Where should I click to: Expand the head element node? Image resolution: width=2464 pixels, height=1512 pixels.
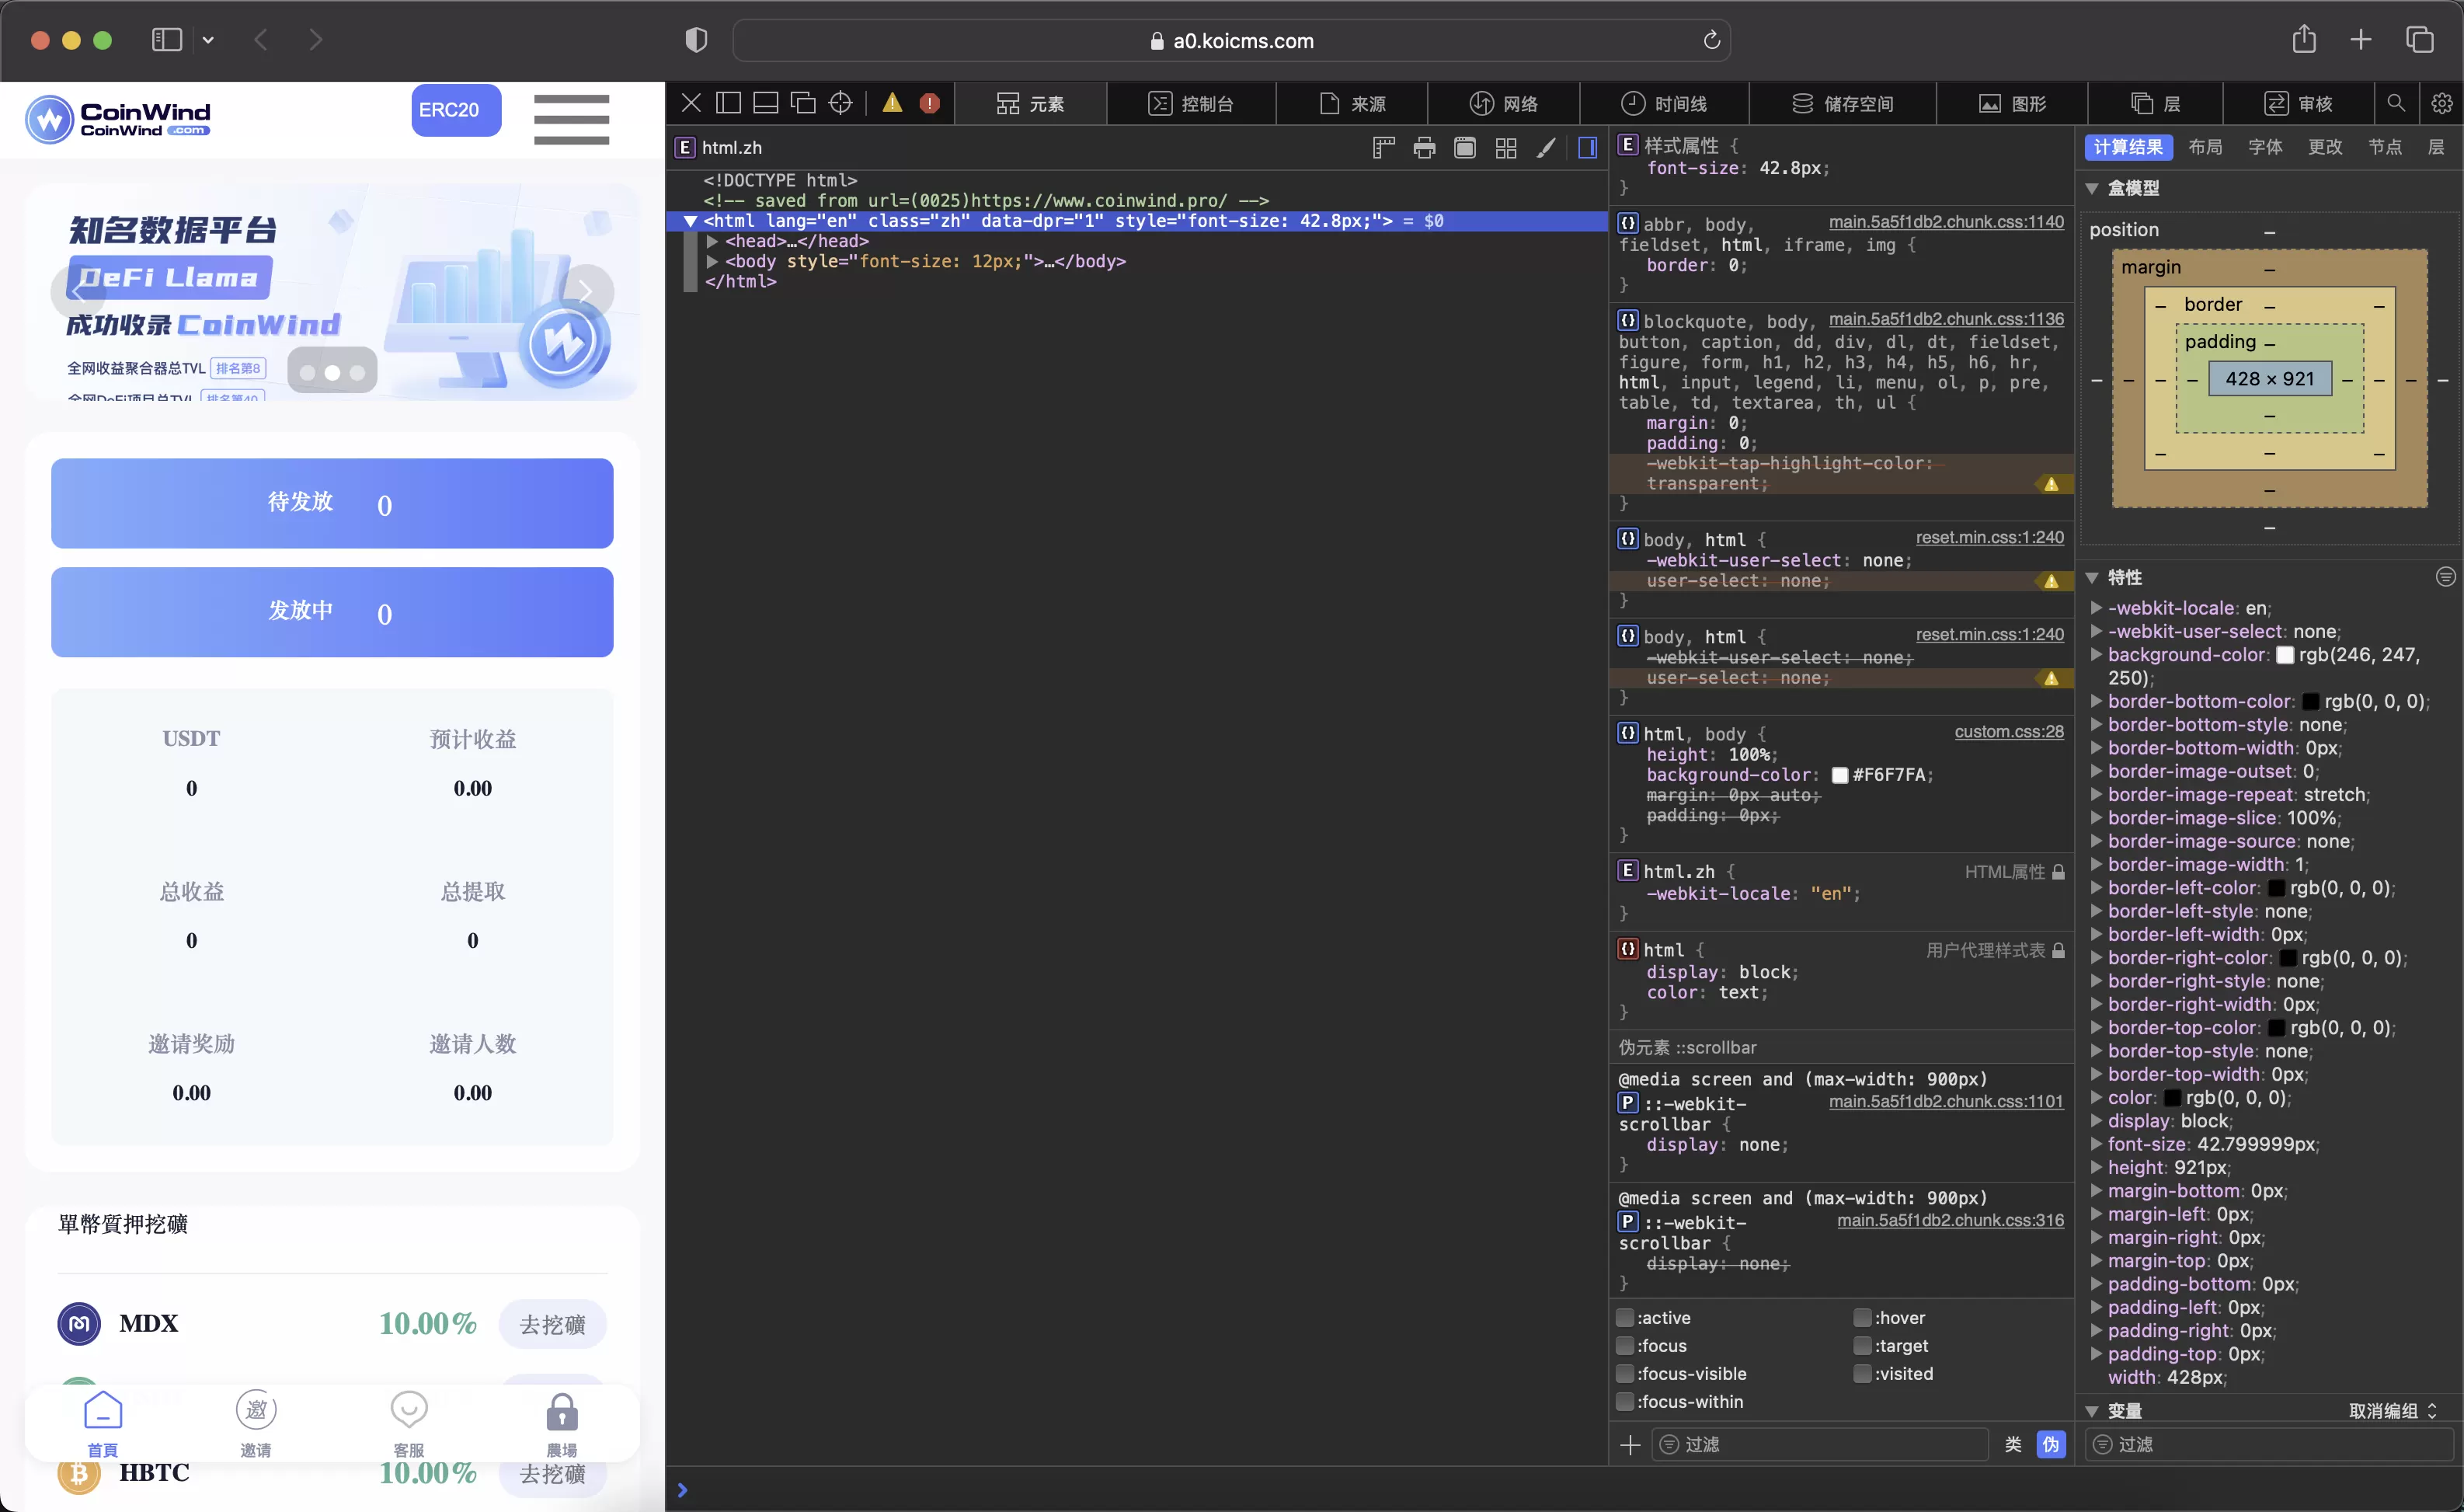tap(712, 241)
